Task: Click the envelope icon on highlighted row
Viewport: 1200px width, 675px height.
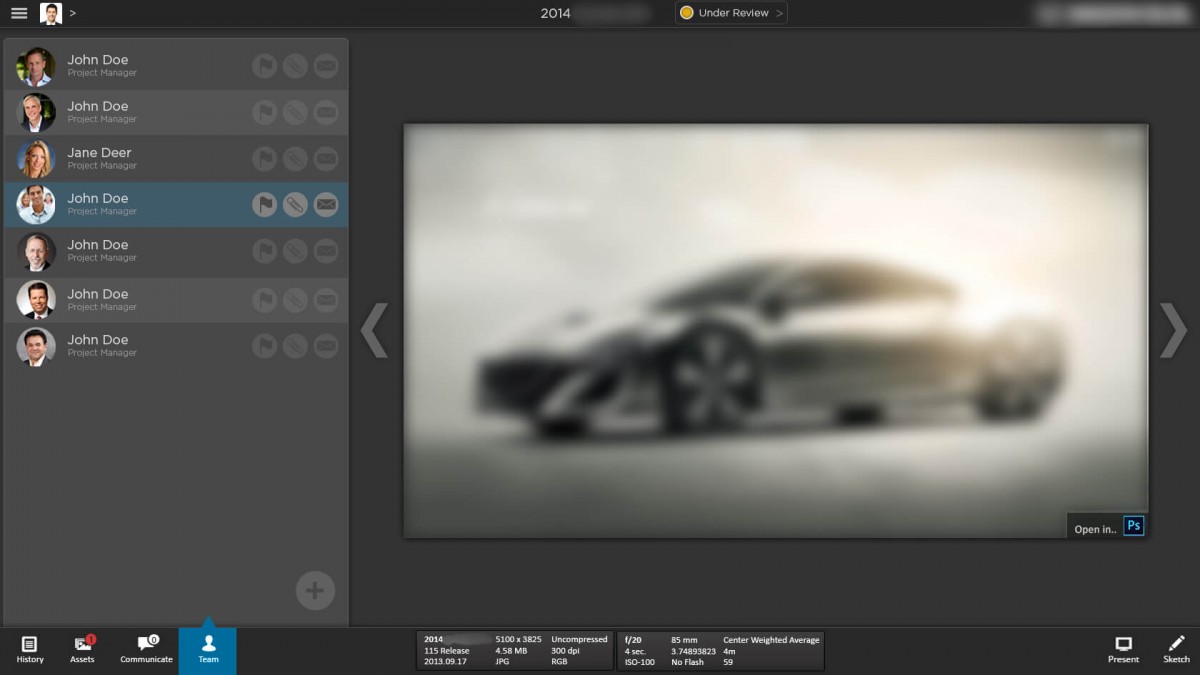Action: (326, 205)
